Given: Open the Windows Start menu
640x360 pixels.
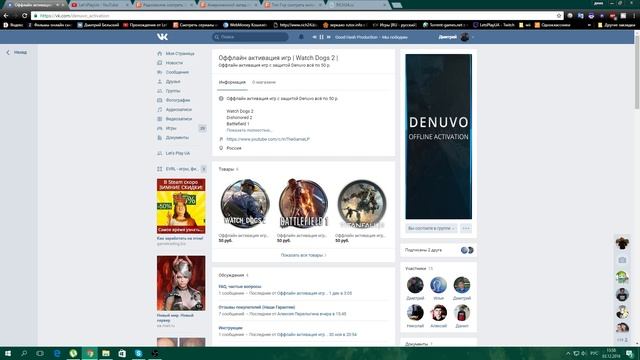Looking at the screenshot, I should point(7,353).
